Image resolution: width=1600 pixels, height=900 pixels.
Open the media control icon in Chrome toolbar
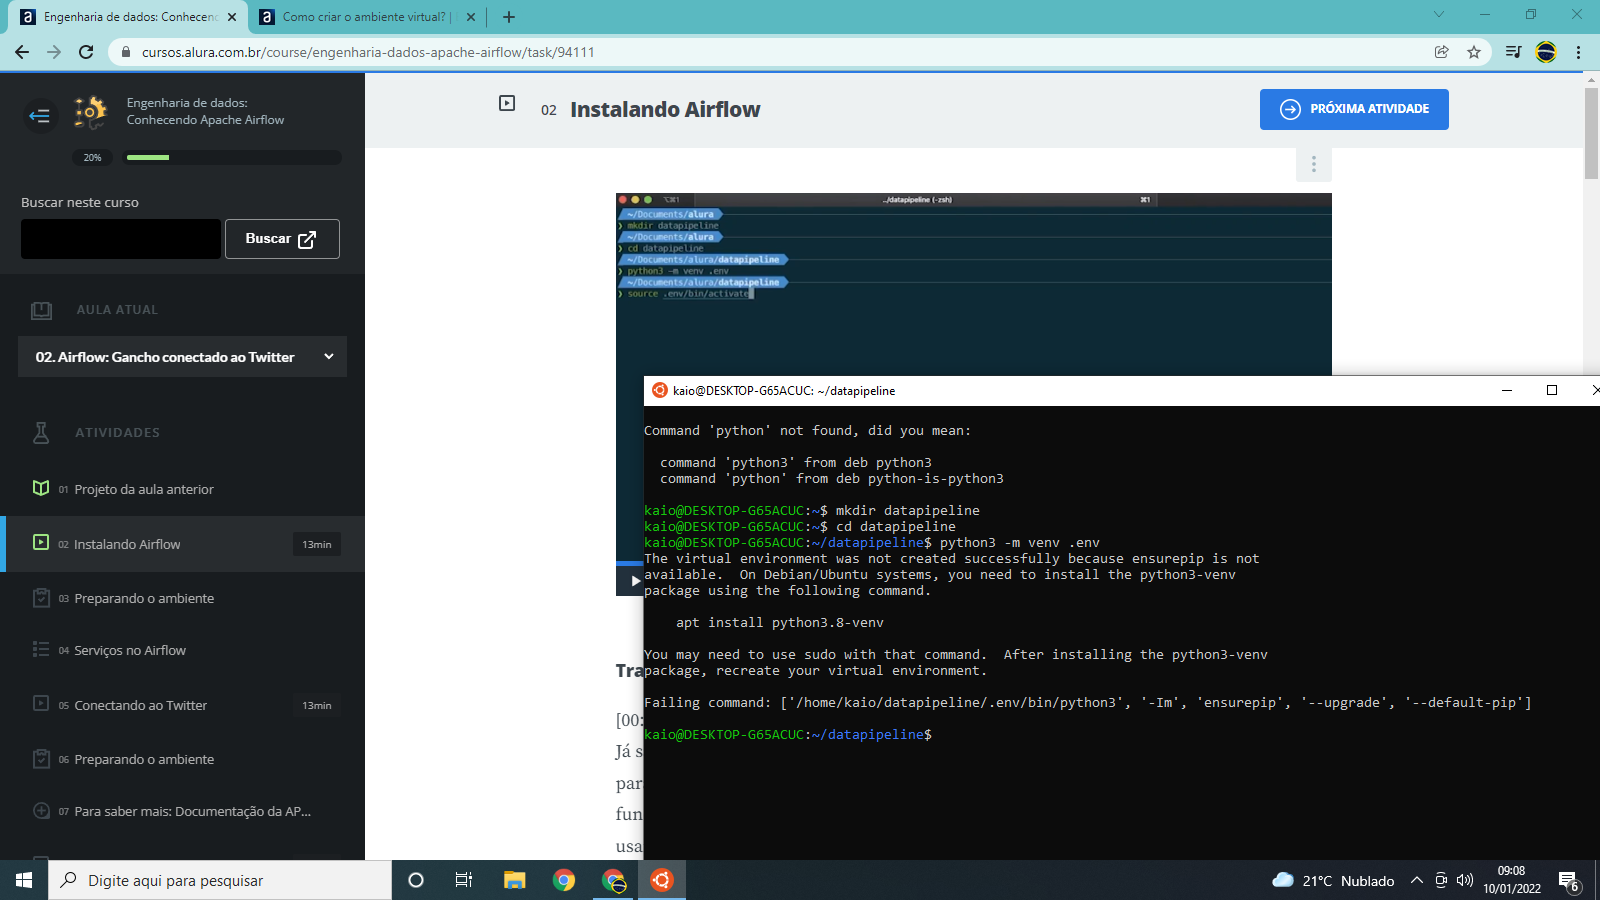point(1513,52)
